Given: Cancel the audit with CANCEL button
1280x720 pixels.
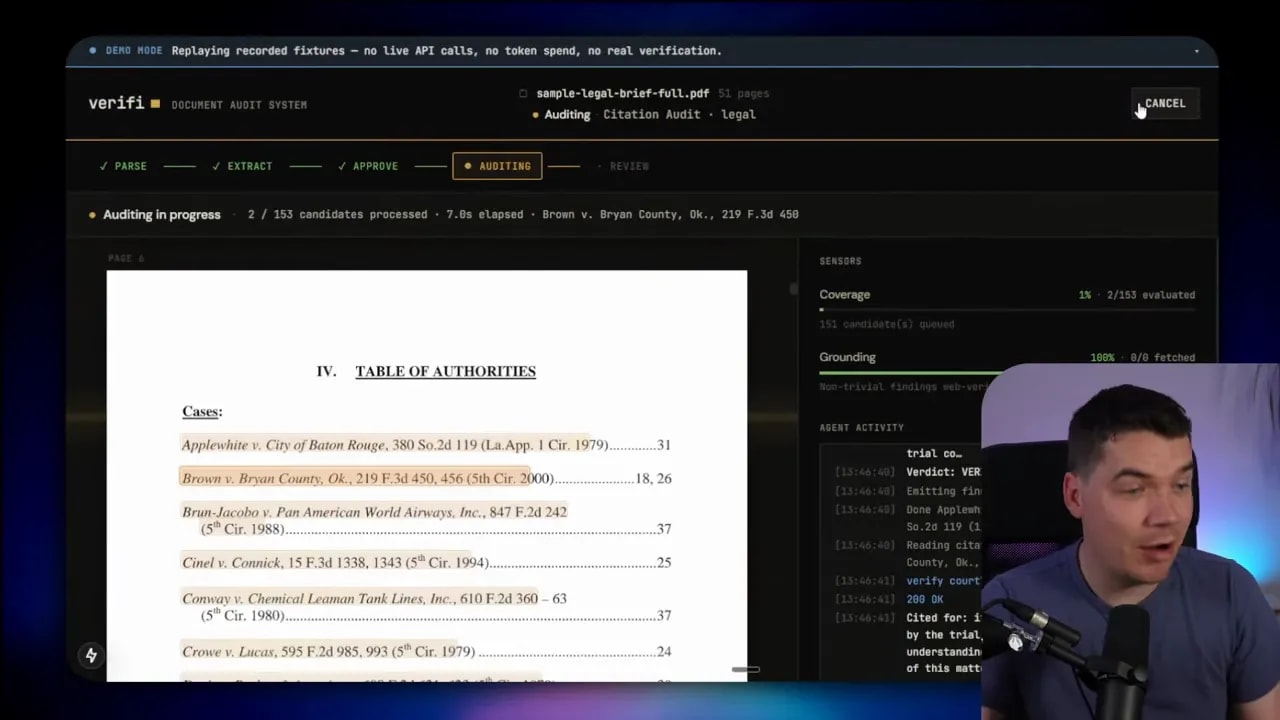Looking at the screenshot, I should [x=1165, y=103].
